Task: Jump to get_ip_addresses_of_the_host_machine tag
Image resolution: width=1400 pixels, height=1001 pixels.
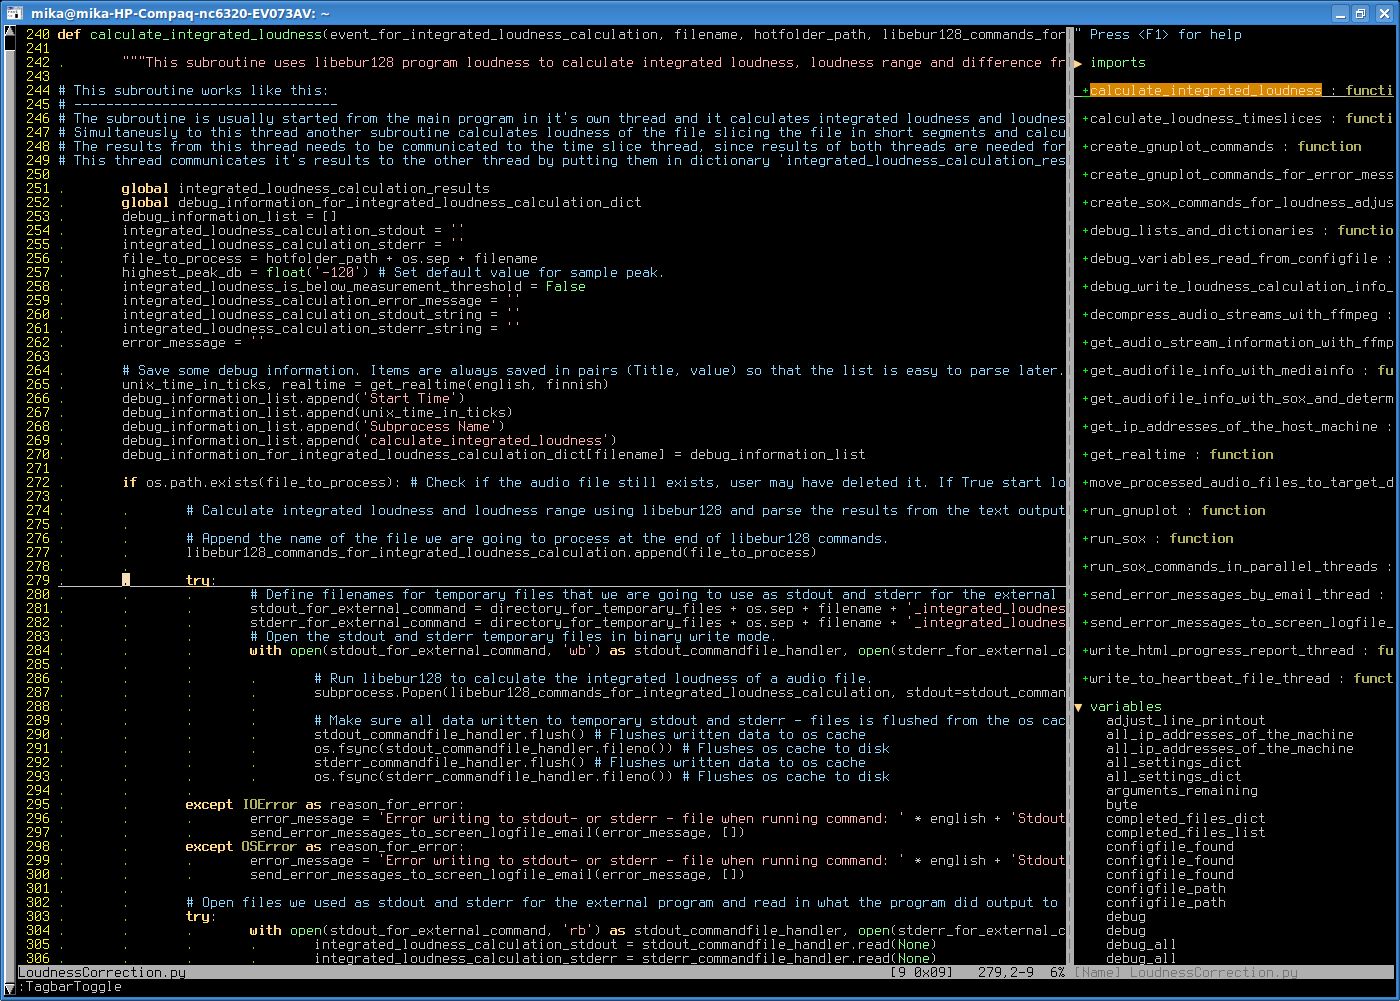Action: coord(1234,427)
